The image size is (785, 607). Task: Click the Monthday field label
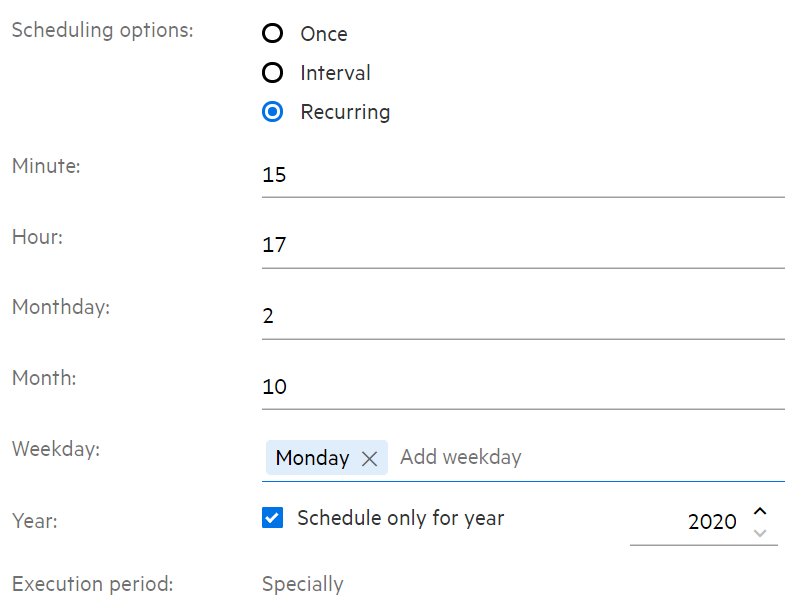[61, 307]
